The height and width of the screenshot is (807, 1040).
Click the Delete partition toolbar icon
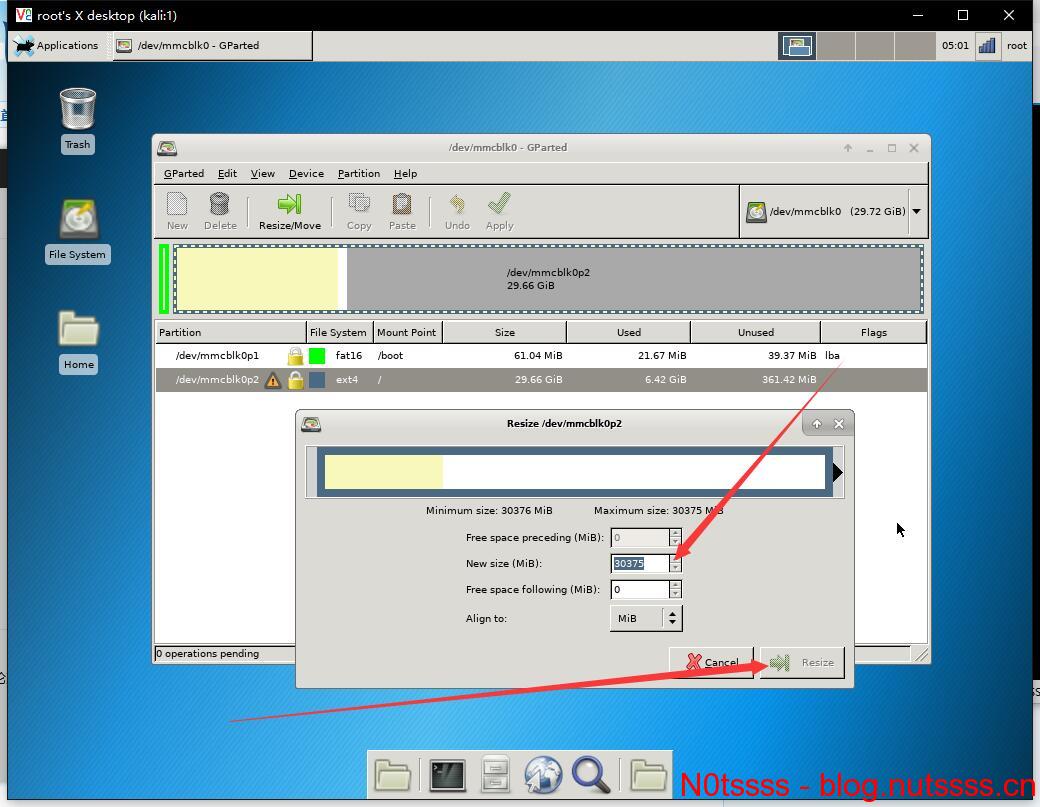[x=220, y=204]
